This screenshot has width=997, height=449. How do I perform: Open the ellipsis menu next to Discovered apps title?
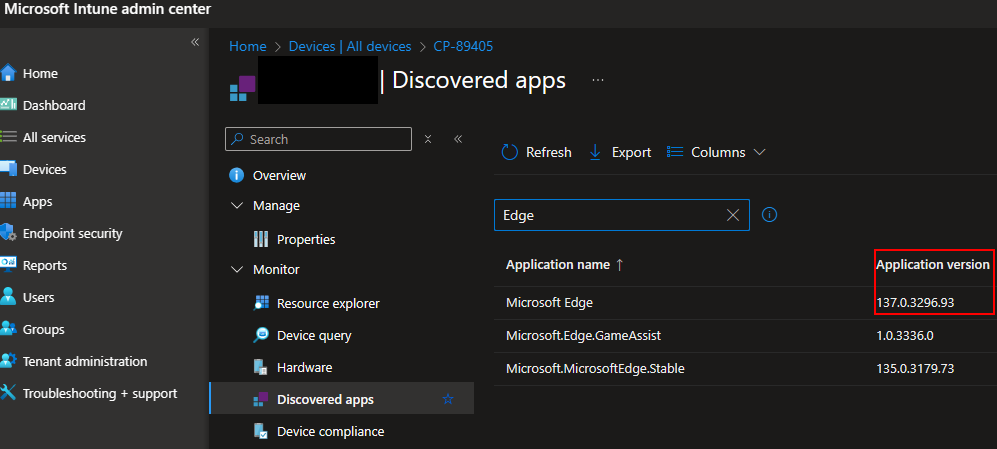598,80
